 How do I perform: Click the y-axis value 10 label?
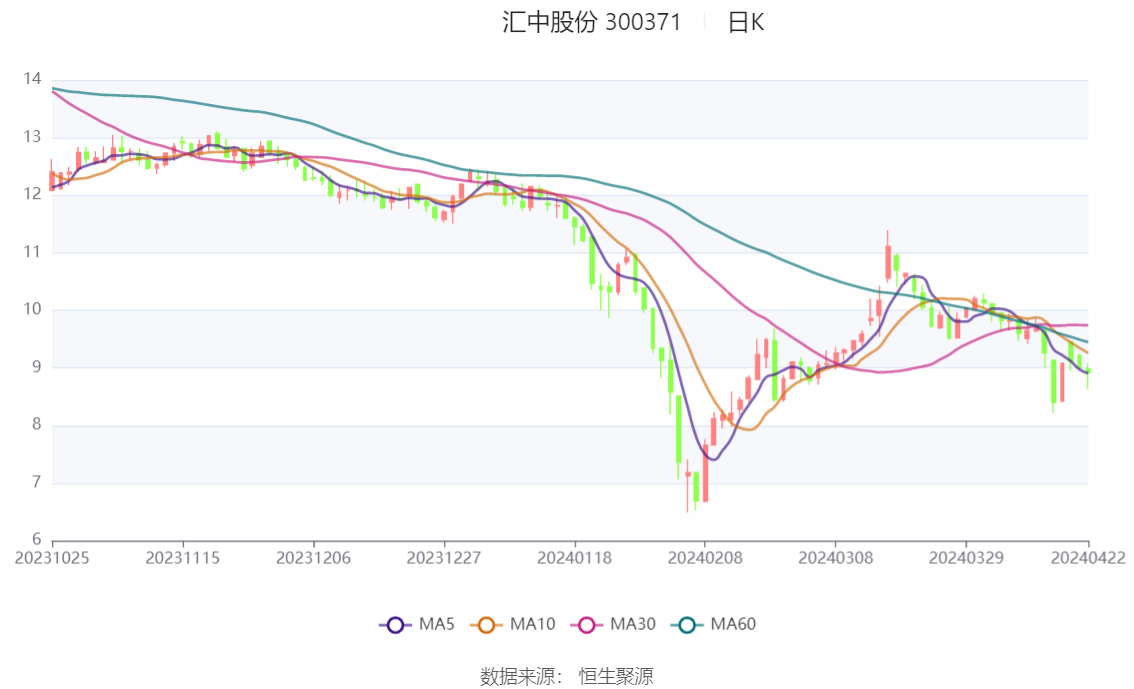point(32,310)
